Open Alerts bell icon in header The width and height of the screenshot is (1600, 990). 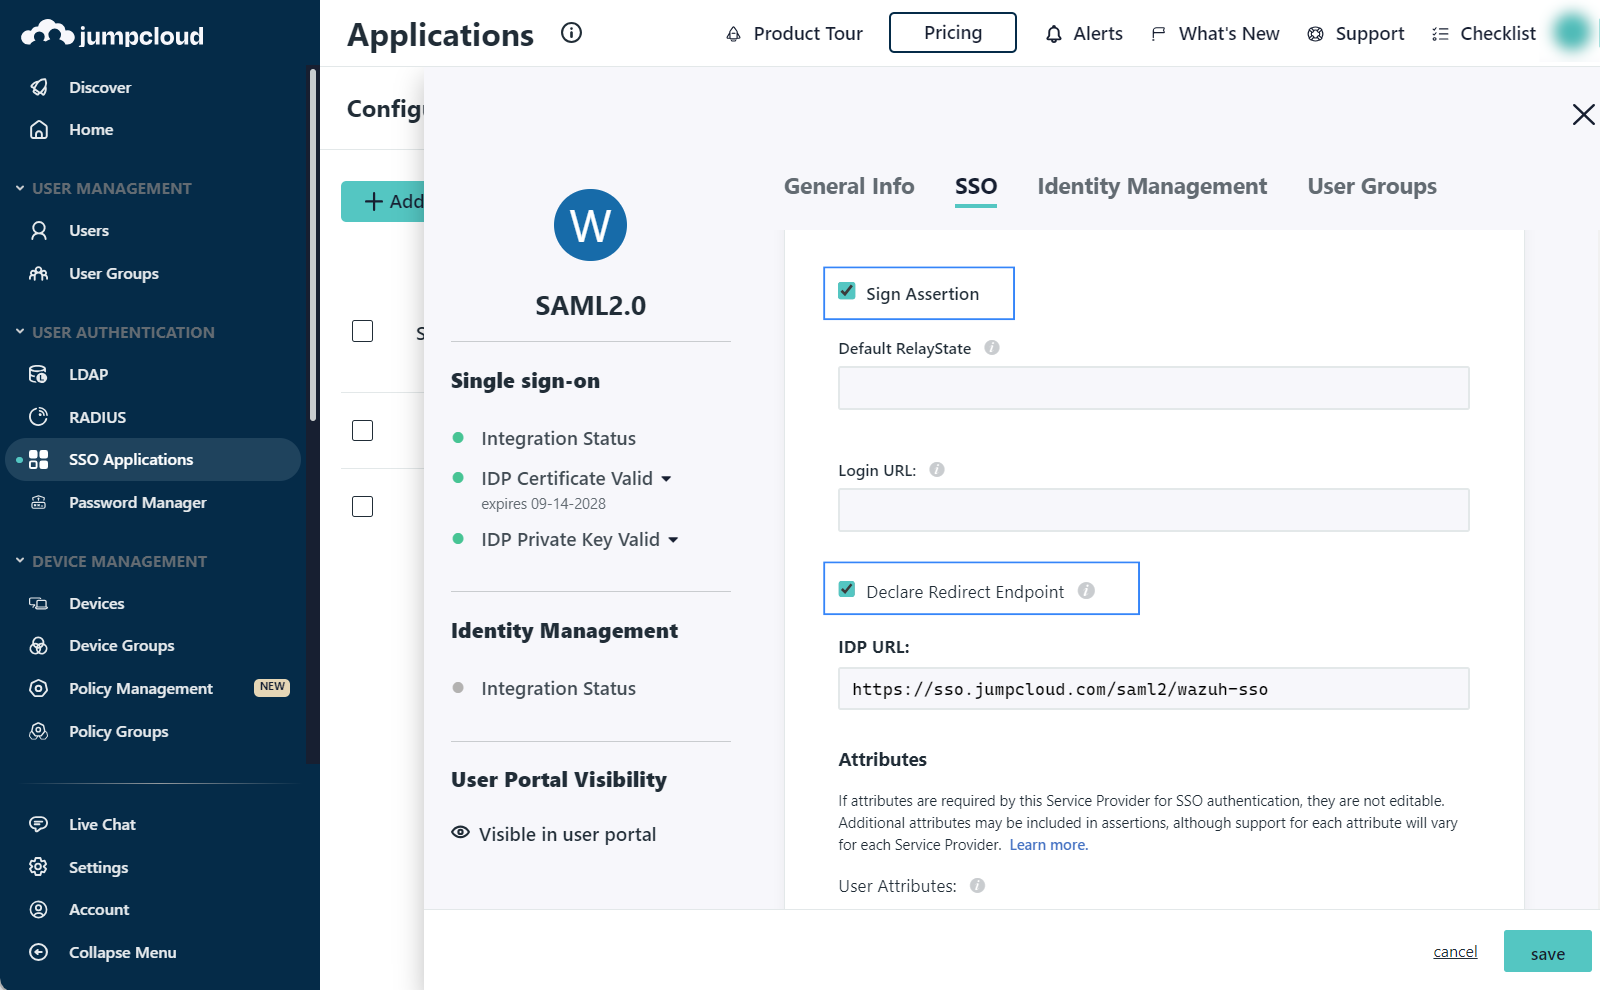point(1053,34)
